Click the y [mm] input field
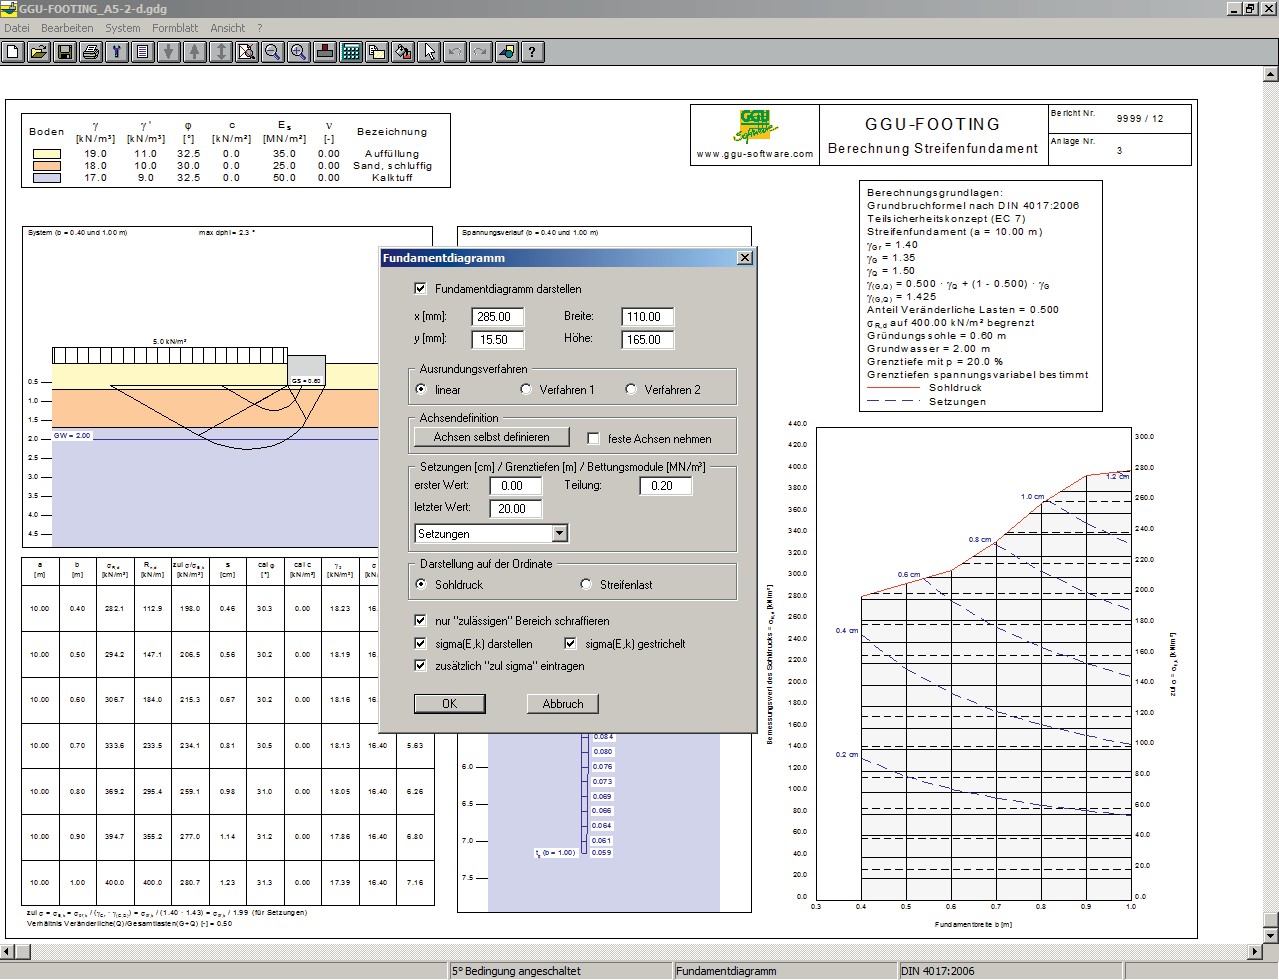The width and height of the screenshot is (1279, 980). click(x=498, y=340)
